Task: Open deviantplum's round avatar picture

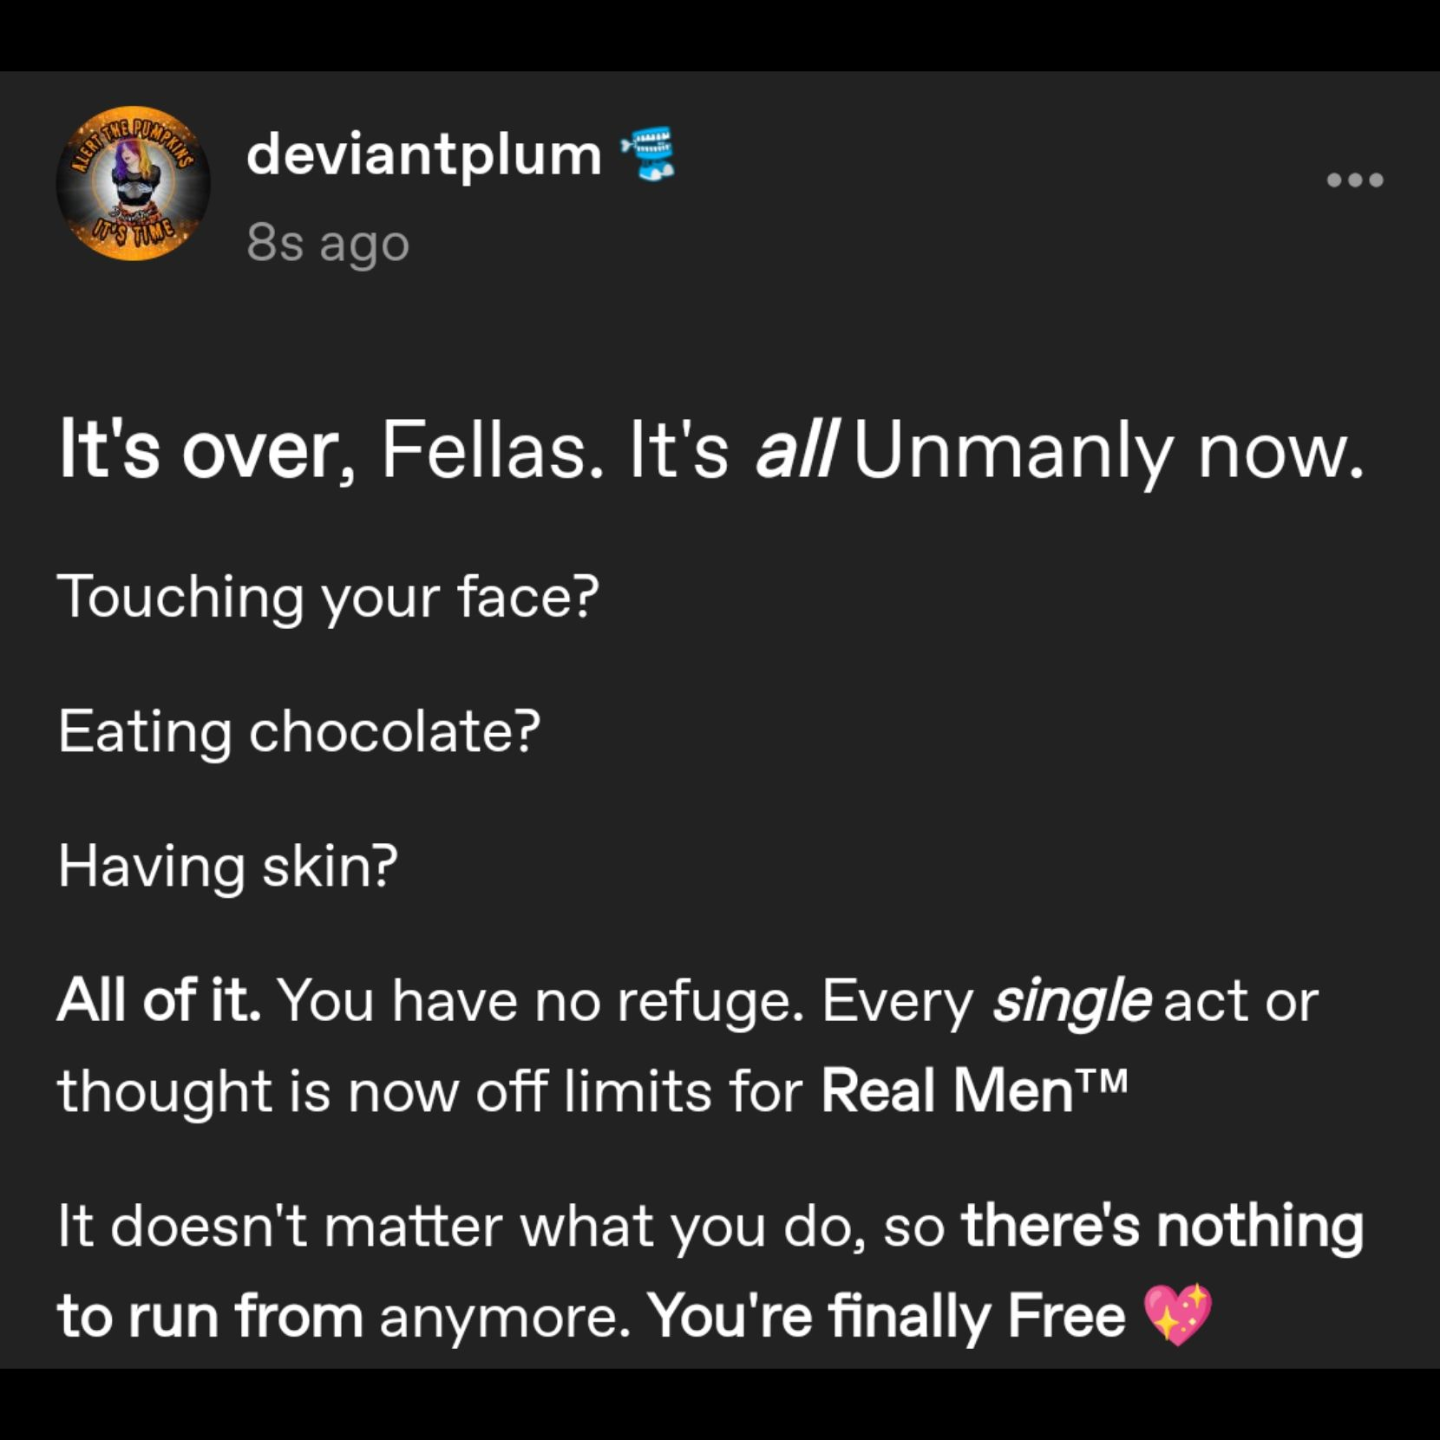Action: tap(133, 183)
